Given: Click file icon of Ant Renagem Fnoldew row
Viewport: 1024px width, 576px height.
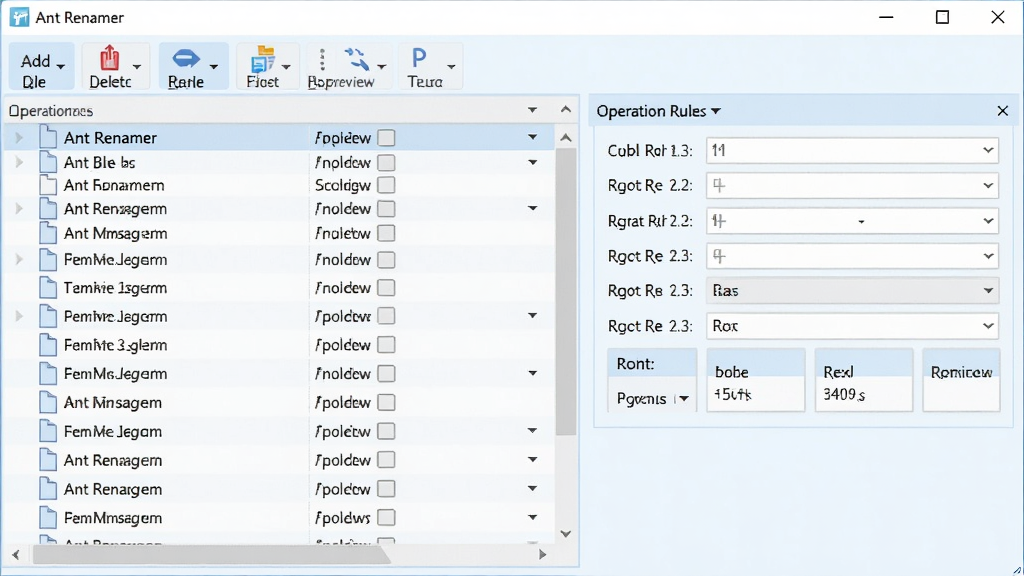Looking at the screenshot, I should click(x=48, y=208).
